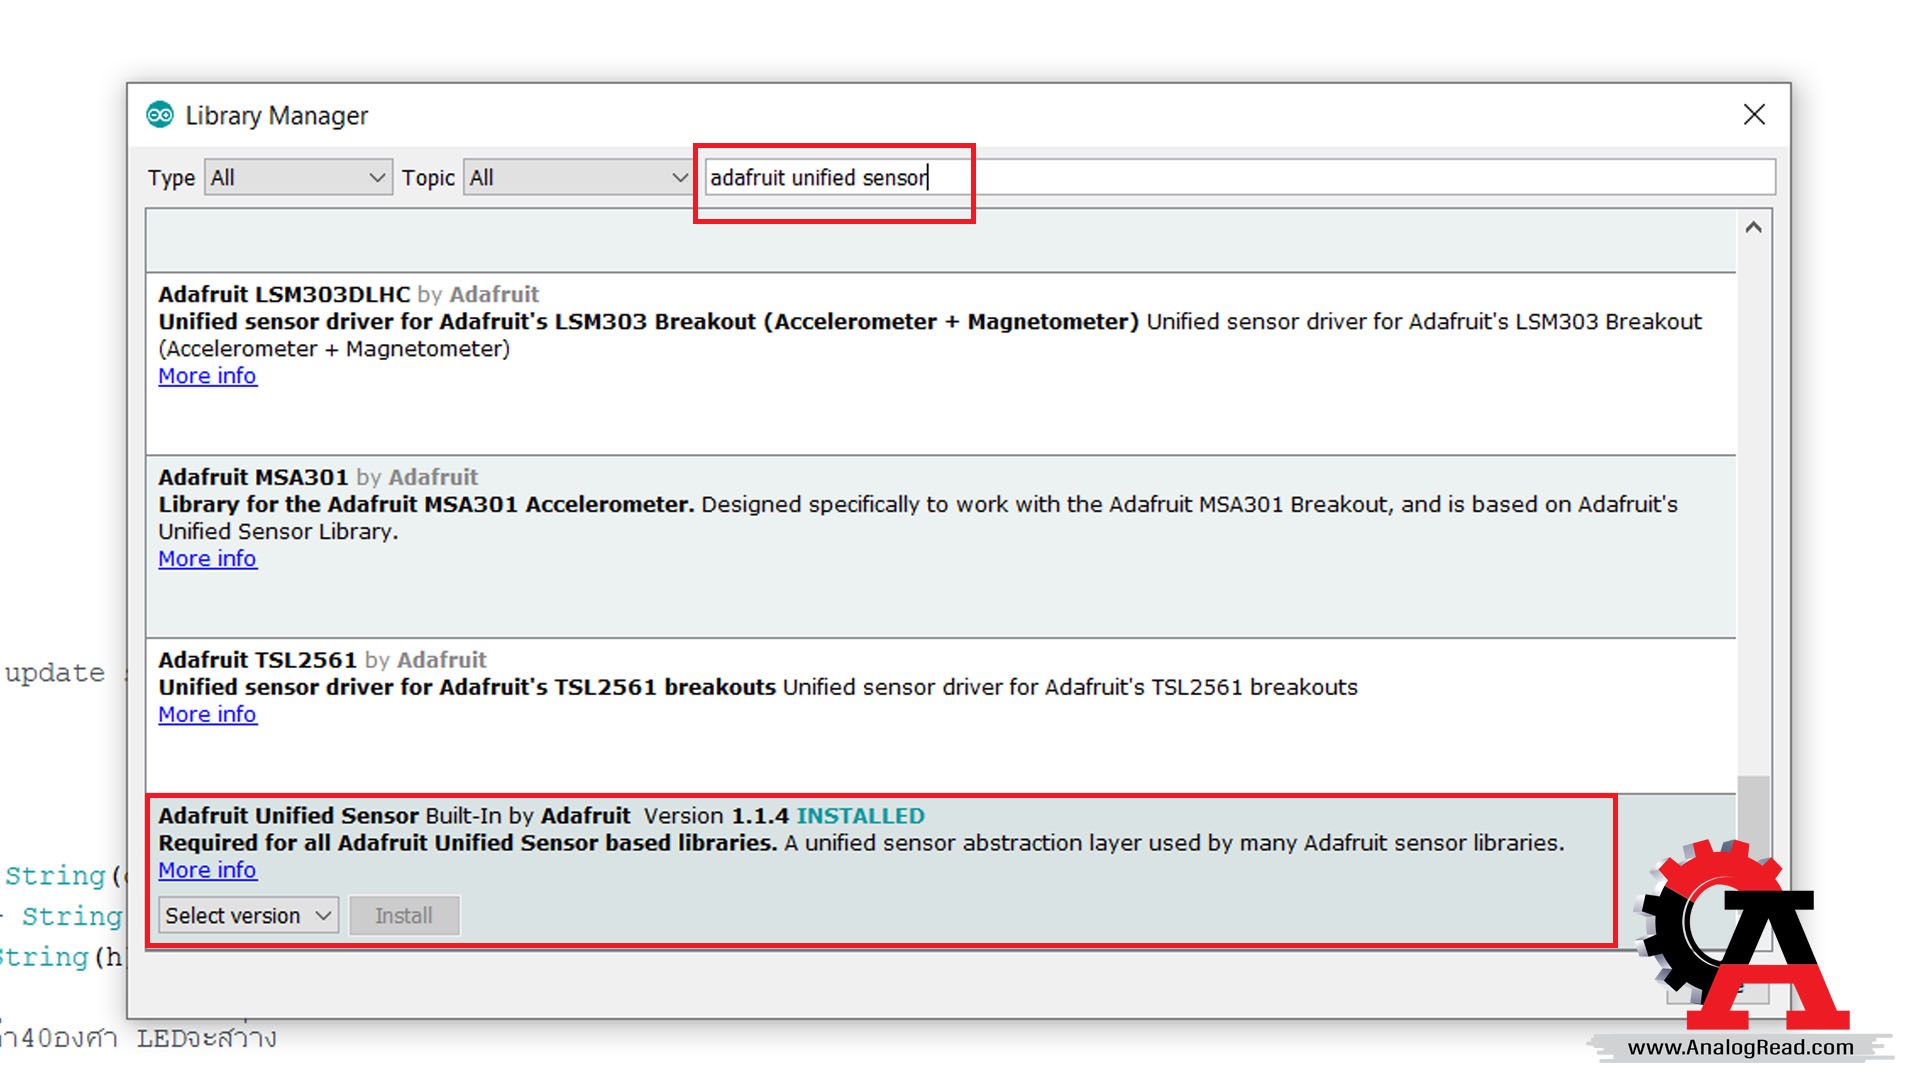Viewport: 1920px width, 1080px height.
Task: Open More info link for Adafruit MSA301
Action: (x=208, y=559)
